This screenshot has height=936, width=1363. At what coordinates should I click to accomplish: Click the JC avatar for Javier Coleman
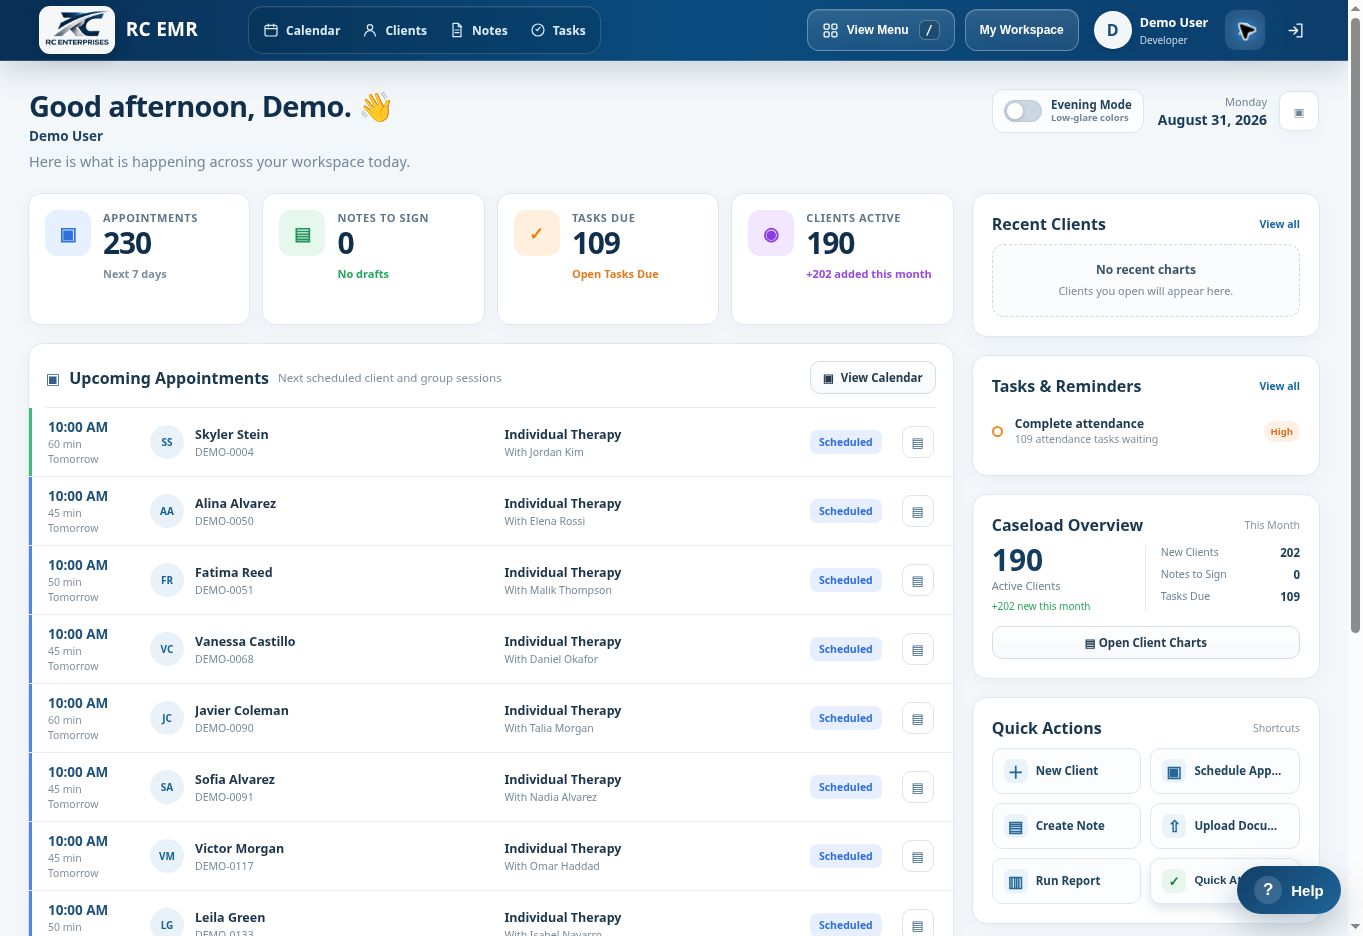click(x=167, y=718)
